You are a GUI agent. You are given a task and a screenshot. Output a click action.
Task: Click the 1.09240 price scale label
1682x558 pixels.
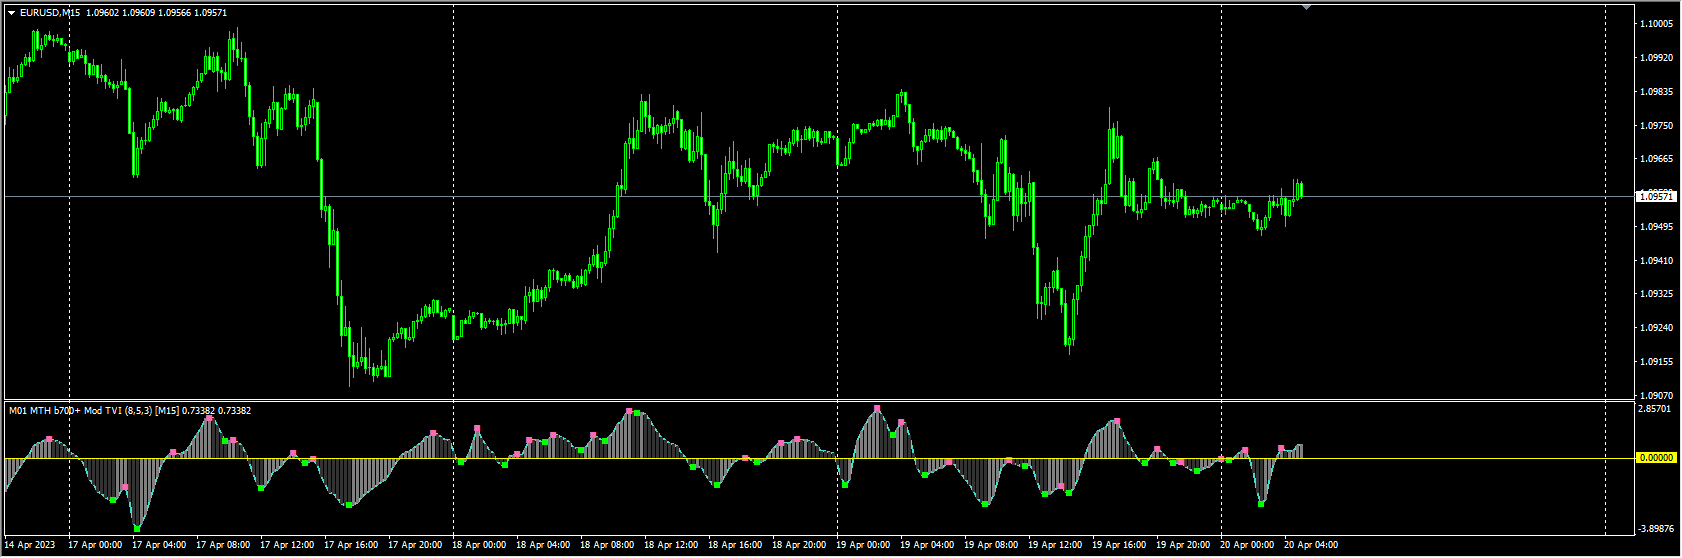[x=1657, y=328]
